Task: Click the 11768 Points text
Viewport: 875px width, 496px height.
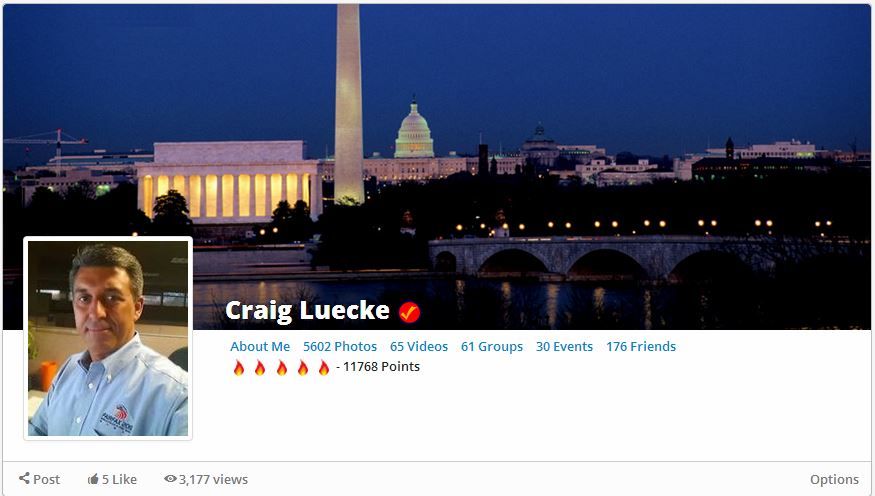Action: (x=381, y=367)
